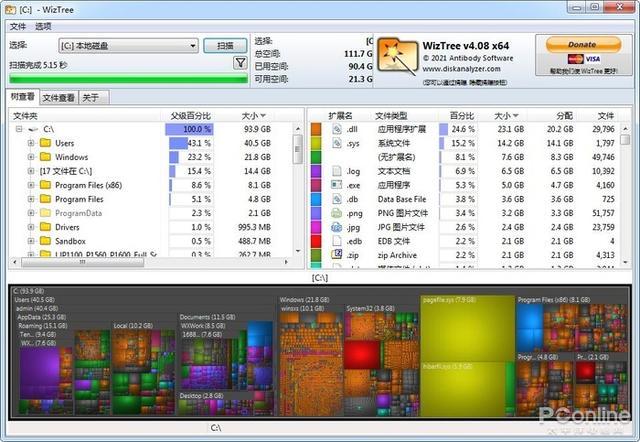Expand the Program Files (x86) node
Viewport: 640px width, 442px height.
tap(31, 185)
